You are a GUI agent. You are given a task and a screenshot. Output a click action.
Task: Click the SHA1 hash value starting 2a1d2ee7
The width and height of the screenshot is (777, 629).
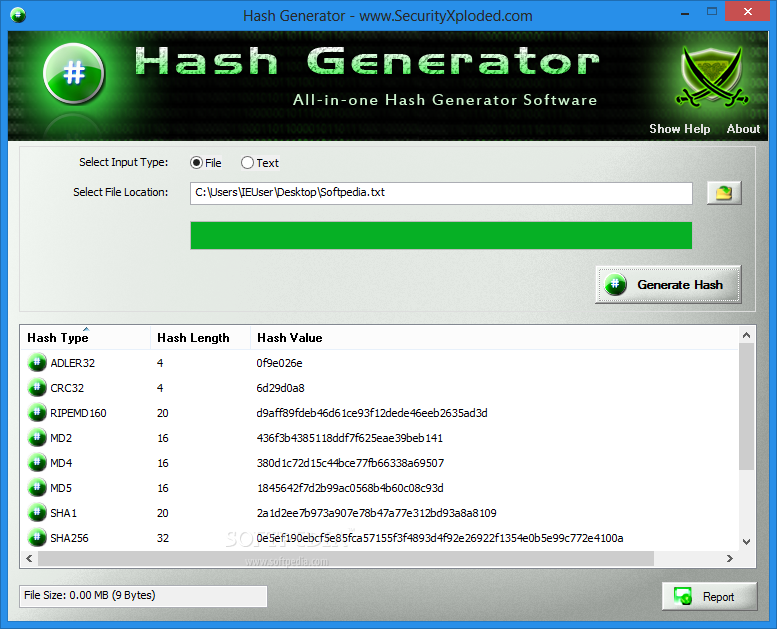[x=377, y=513]
